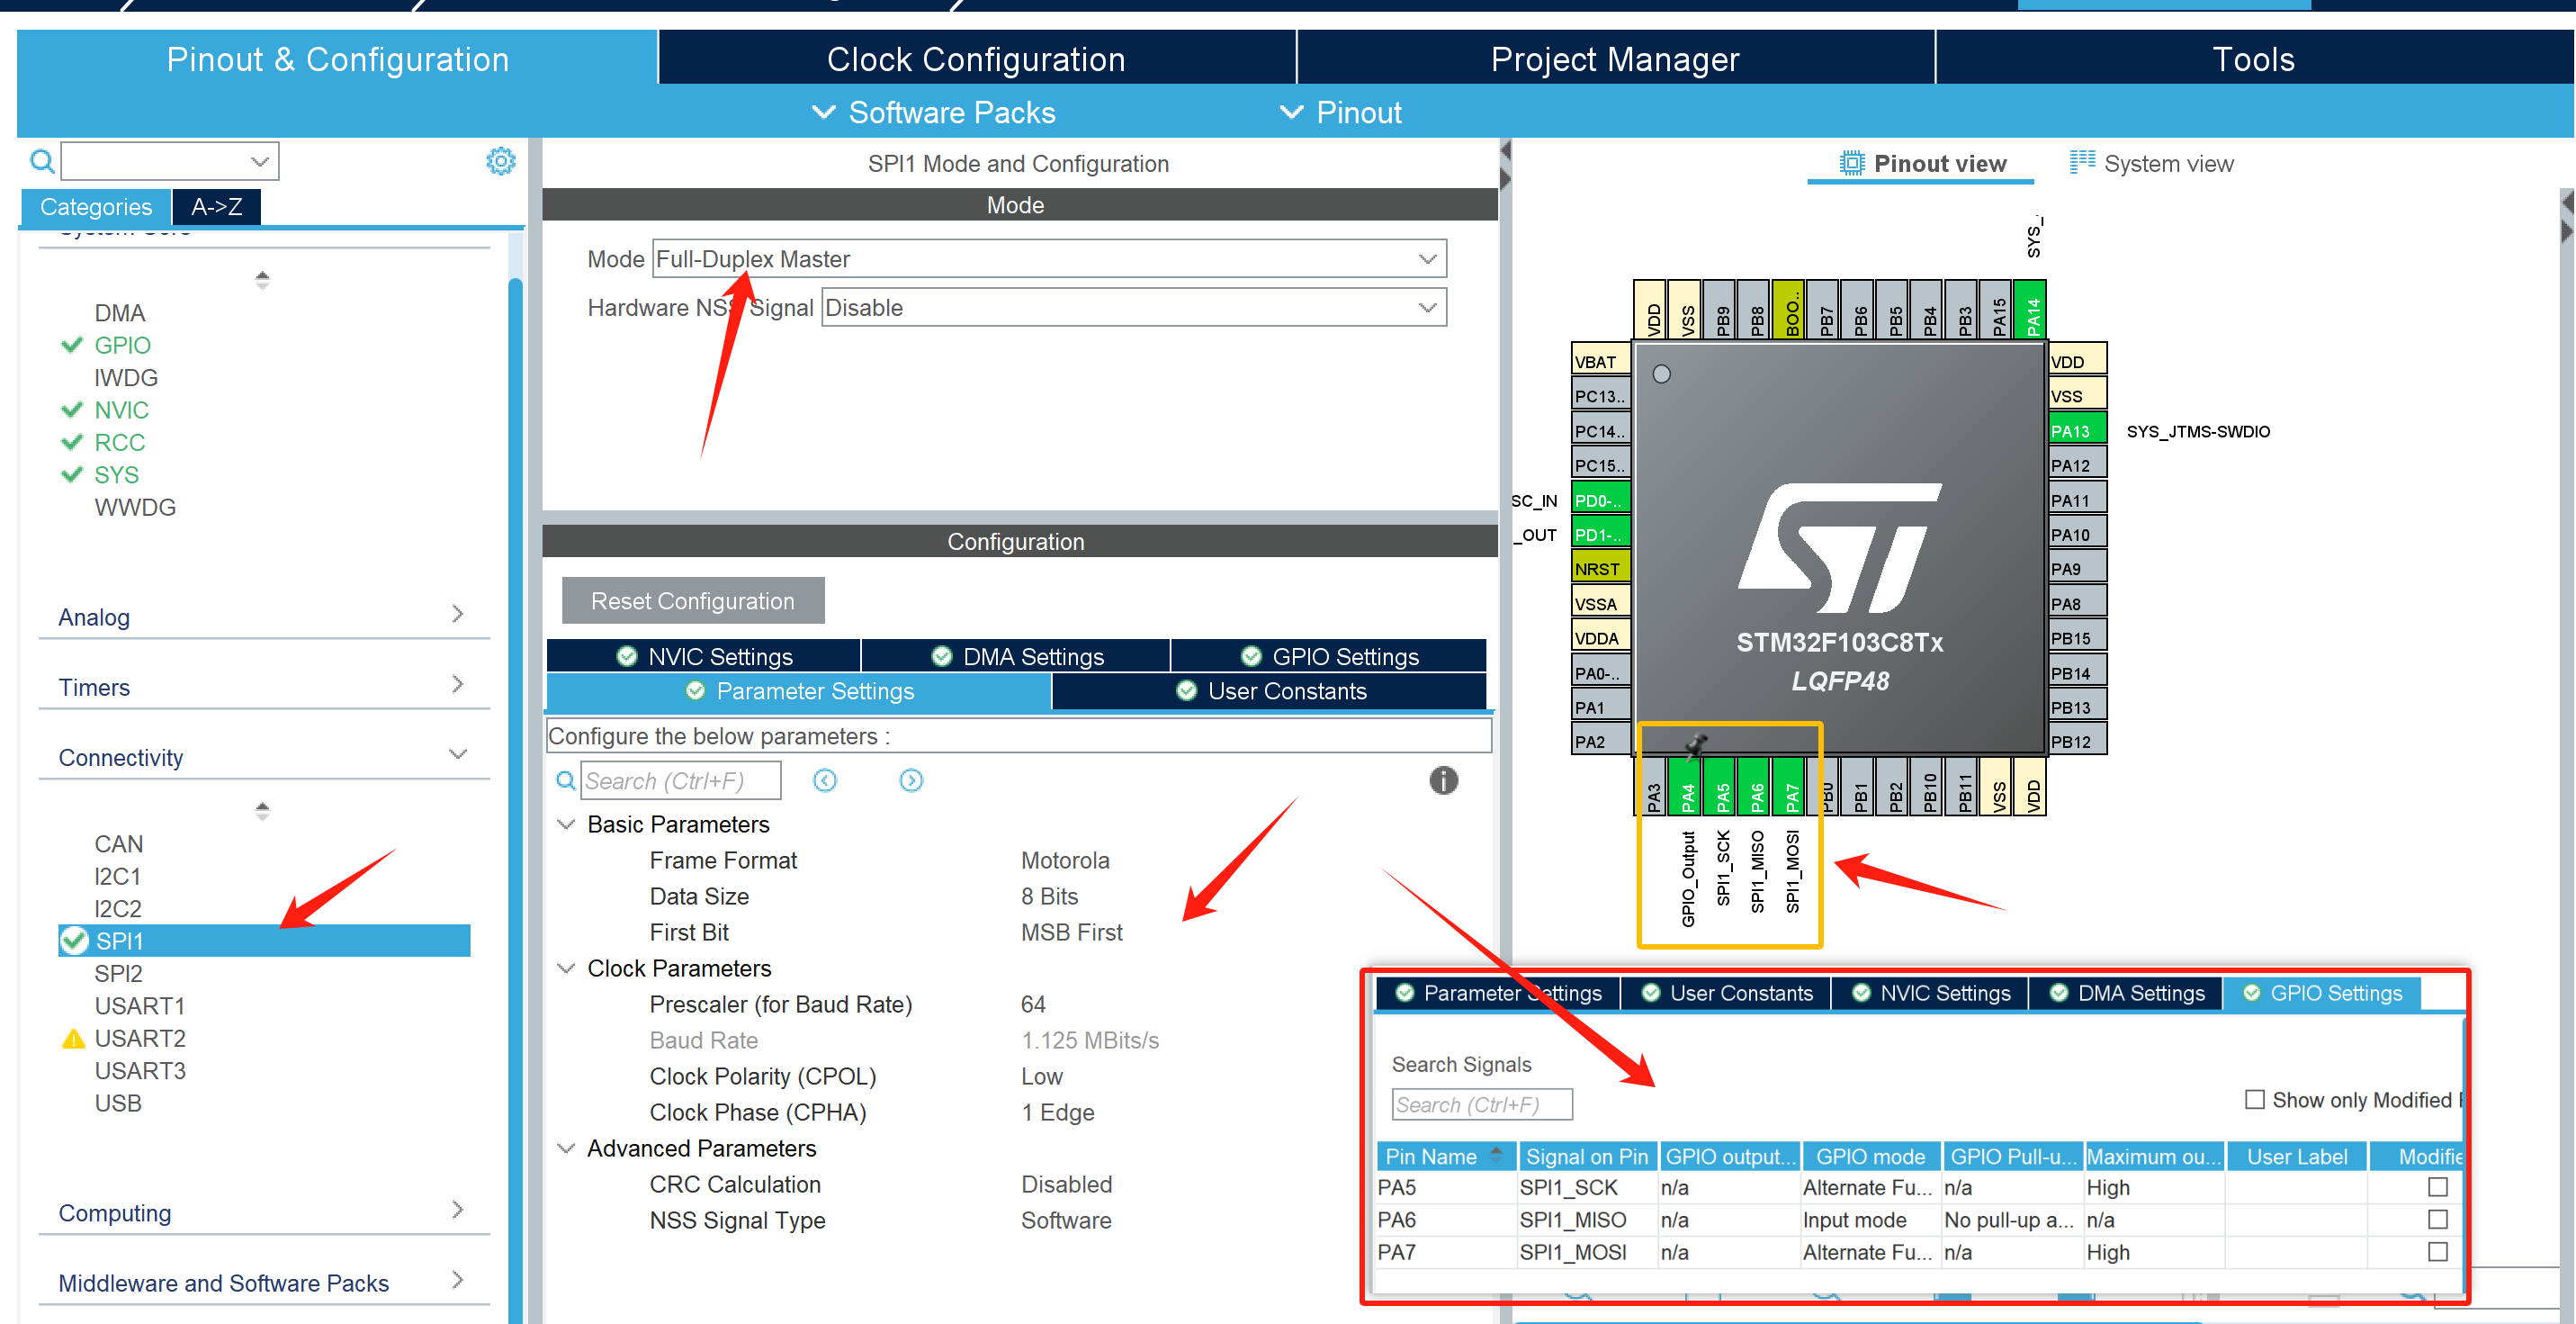Click the USART2 warning triangle icon
The image size is (2576, 1324).
pos(73,1038)
